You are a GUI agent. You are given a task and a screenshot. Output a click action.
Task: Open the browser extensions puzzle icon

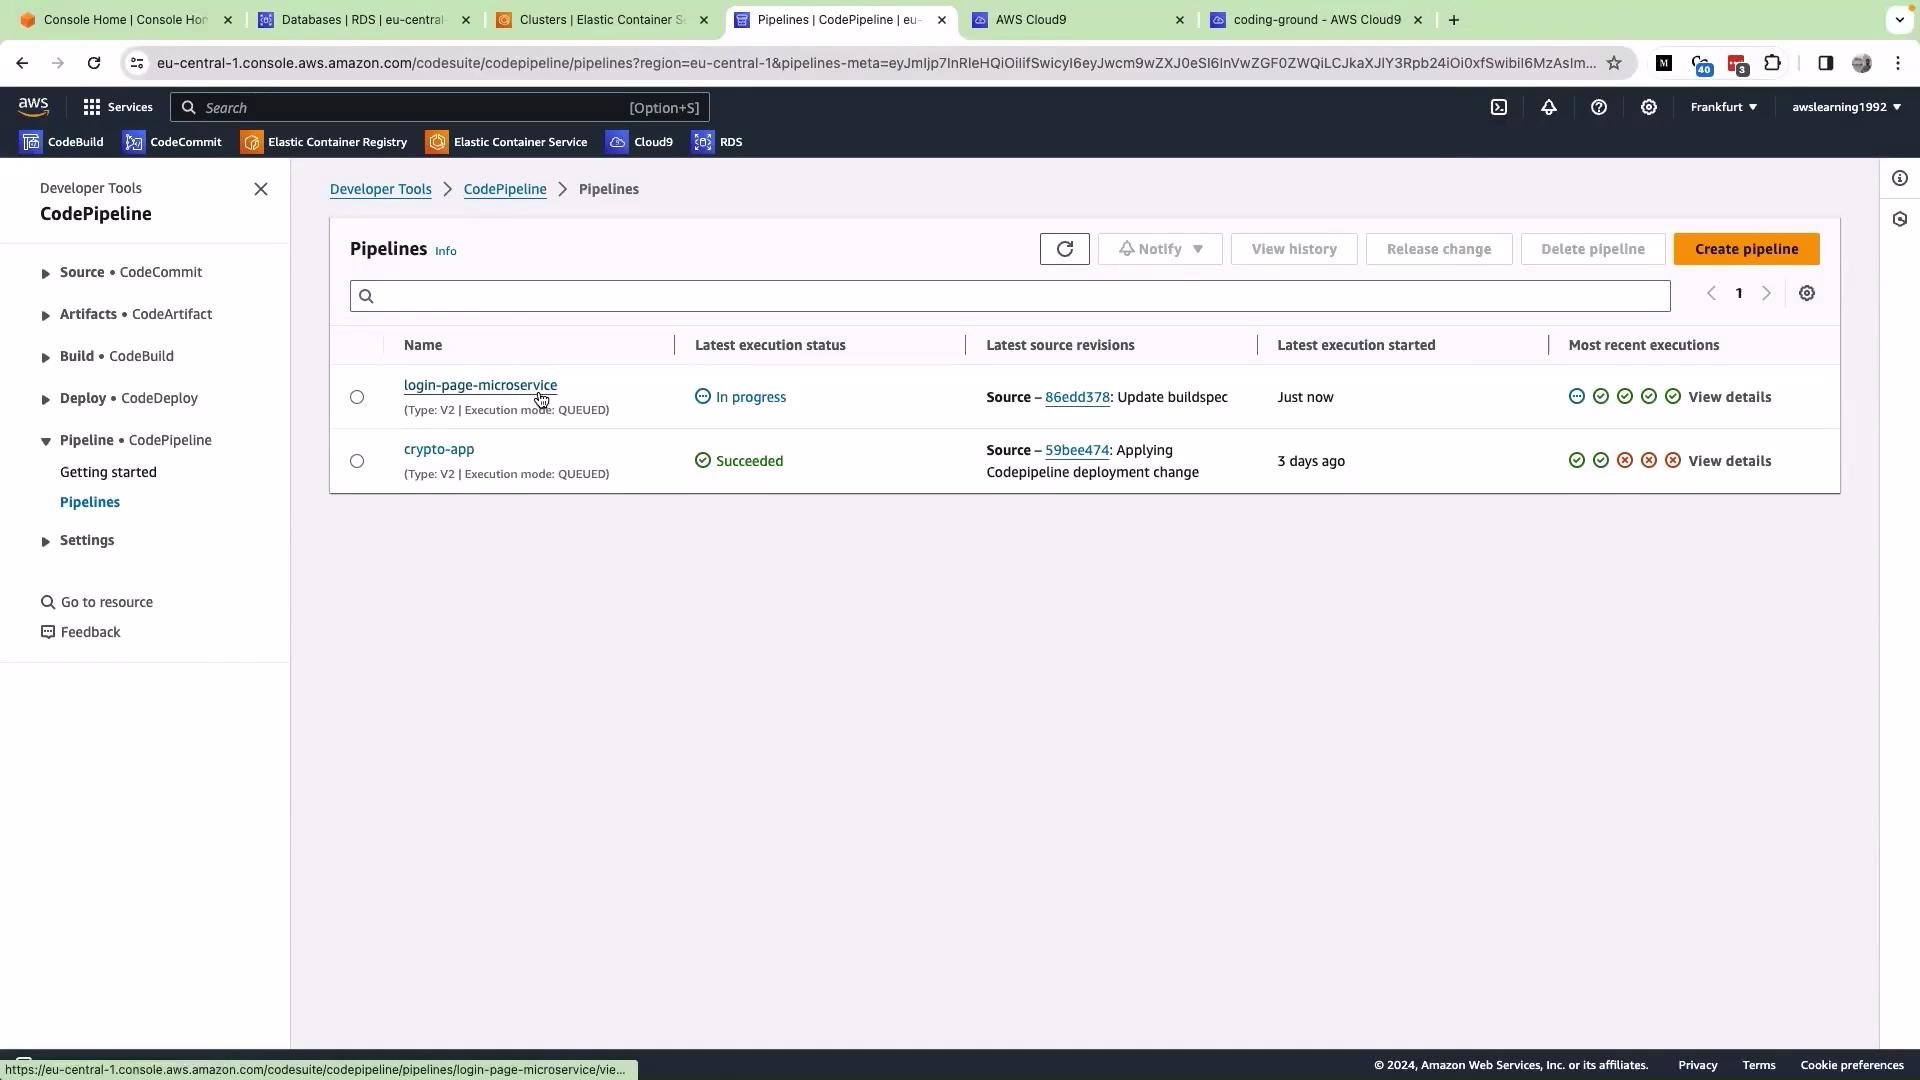(x=1773, y=63)
